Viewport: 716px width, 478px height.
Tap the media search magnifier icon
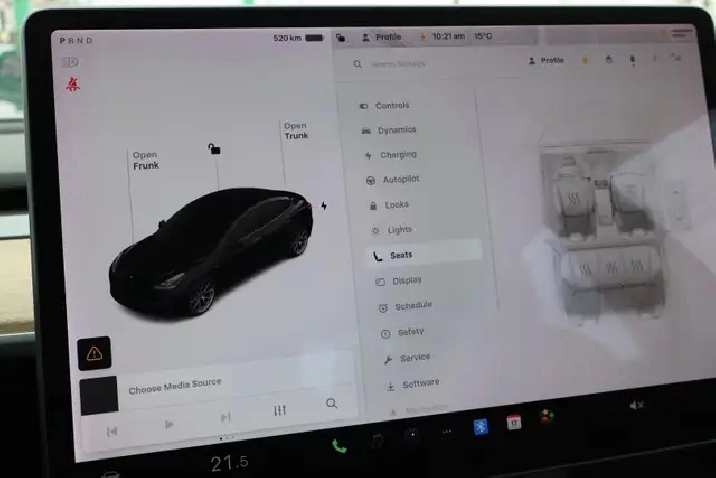tap(331, 404)
